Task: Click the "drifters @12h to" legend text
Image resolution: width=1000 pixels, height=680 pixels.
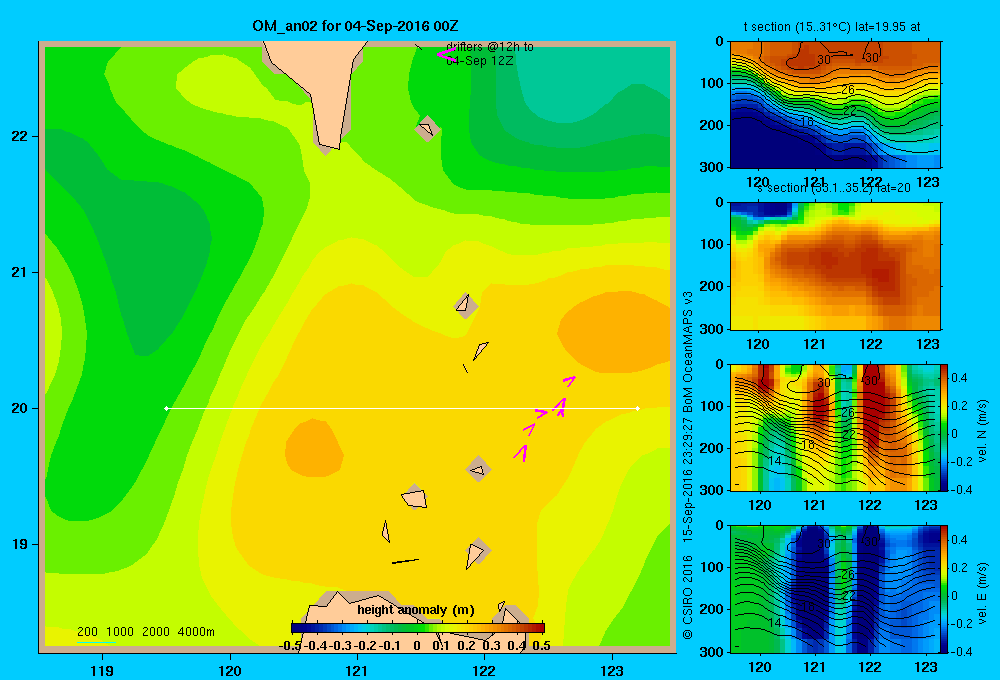Action: pyautogui.click(x=490, y=47)
